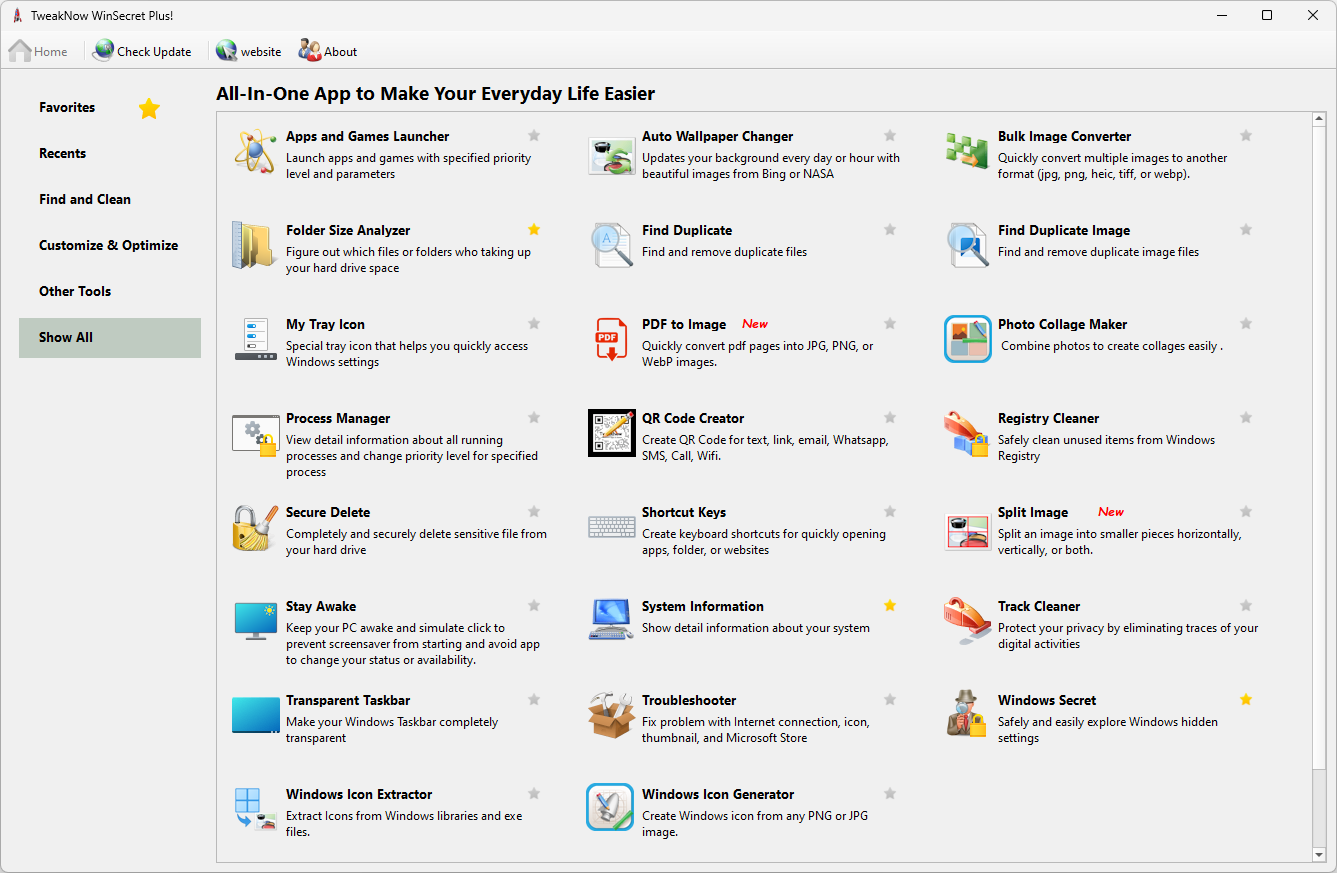The height and width of the screenshot is (873, 1337).
Task: Click the TweakNow rocket icon in title bar
Action: click(18, 15)
